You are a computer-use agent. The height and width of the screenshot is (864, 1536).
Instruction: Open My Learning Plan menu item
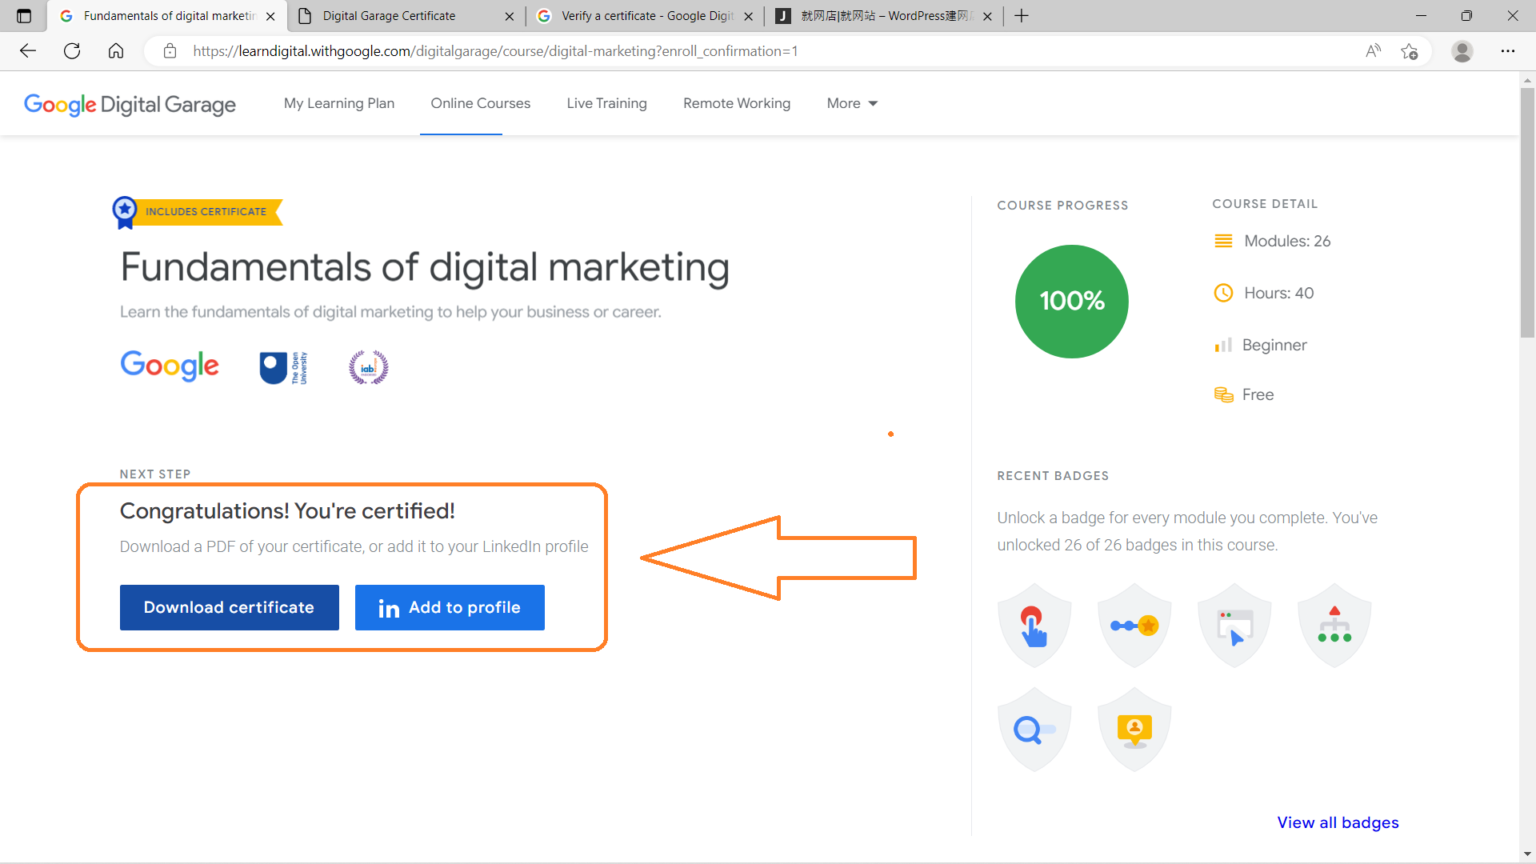pyautogui.click(x=339, y=103)
